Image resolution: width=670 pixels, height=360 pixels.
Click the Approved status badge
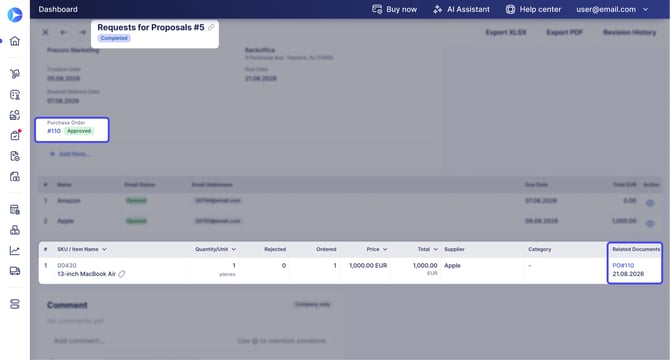pos(79,131)
